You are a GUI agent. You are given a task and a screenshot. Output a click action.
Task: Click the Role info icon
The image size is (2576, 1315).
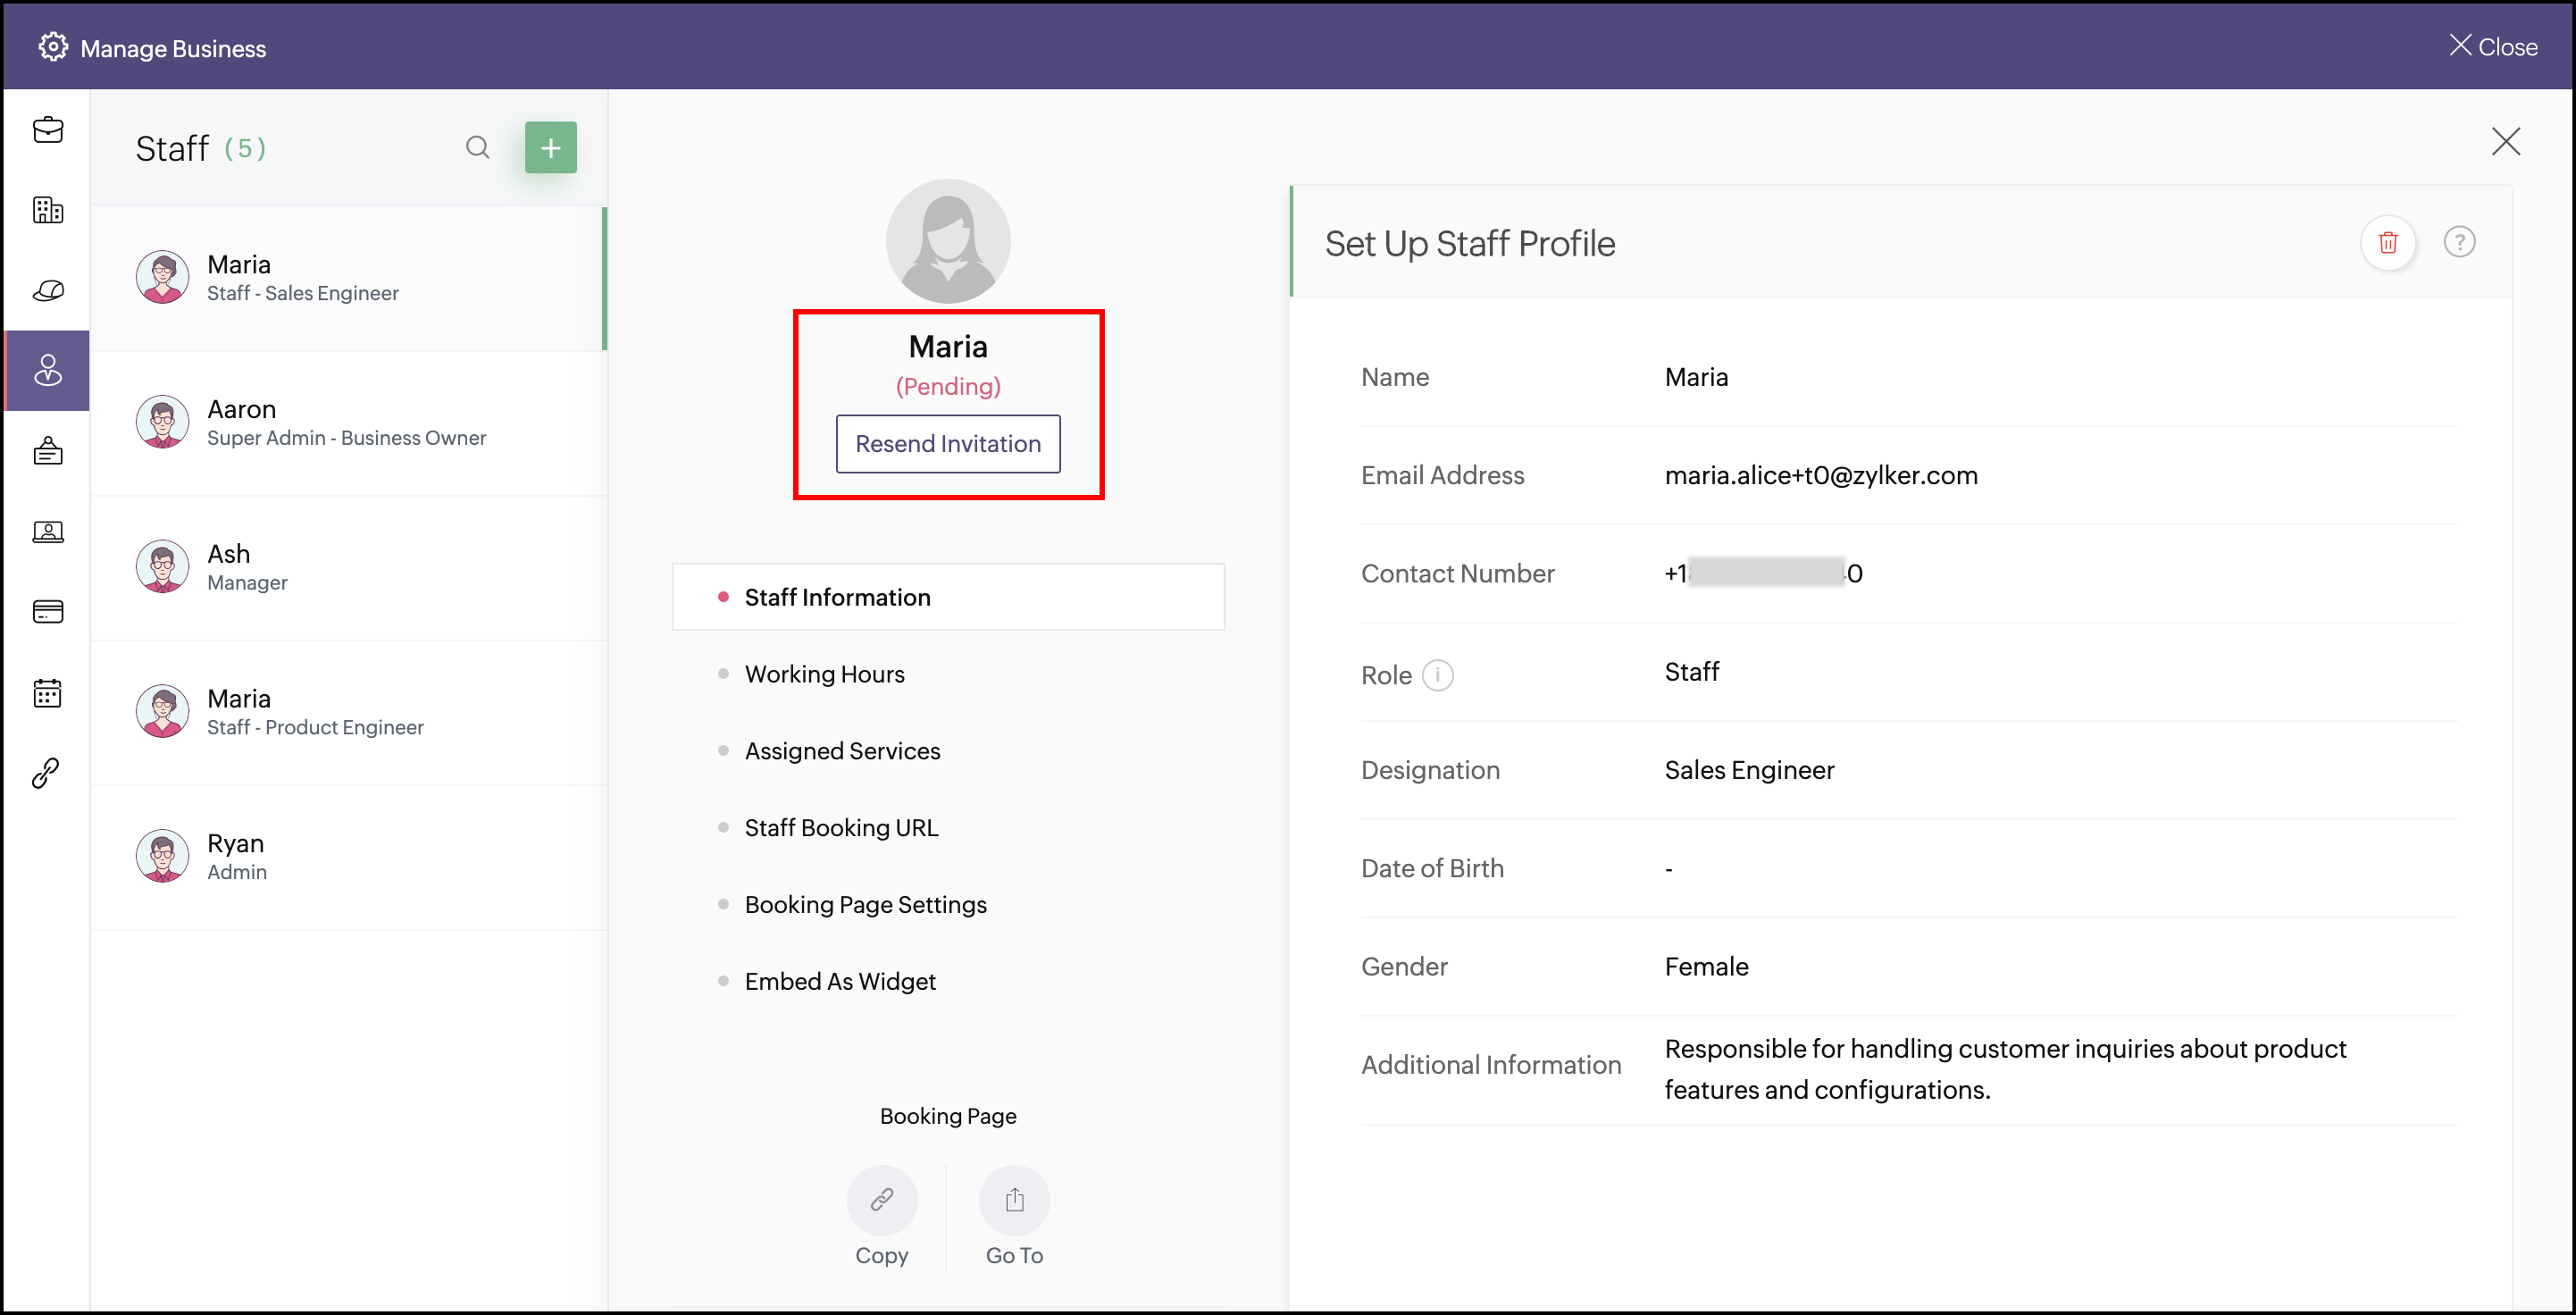(x=1437, y=675)
